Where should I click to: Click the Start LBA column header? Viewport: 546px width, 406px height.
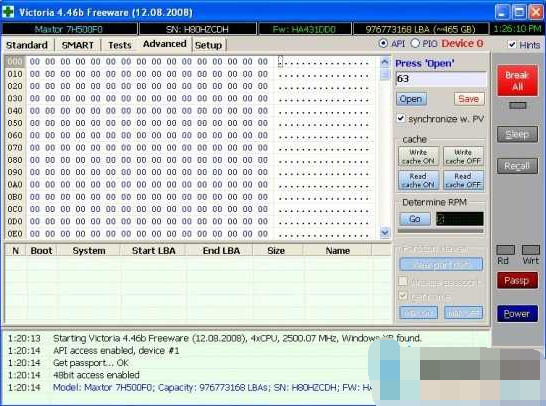click(x=153, y=251)
